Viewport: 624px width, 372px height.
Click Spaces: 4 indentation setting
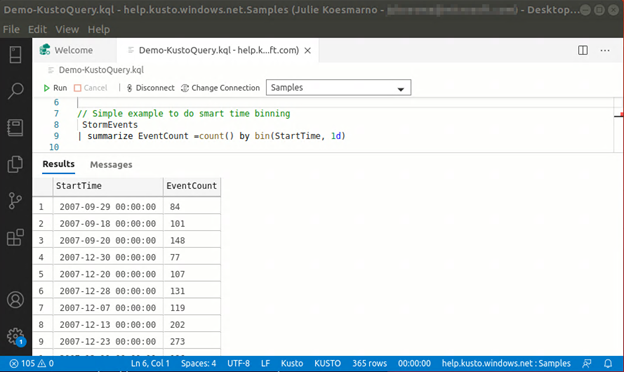[x=199, y=363]
